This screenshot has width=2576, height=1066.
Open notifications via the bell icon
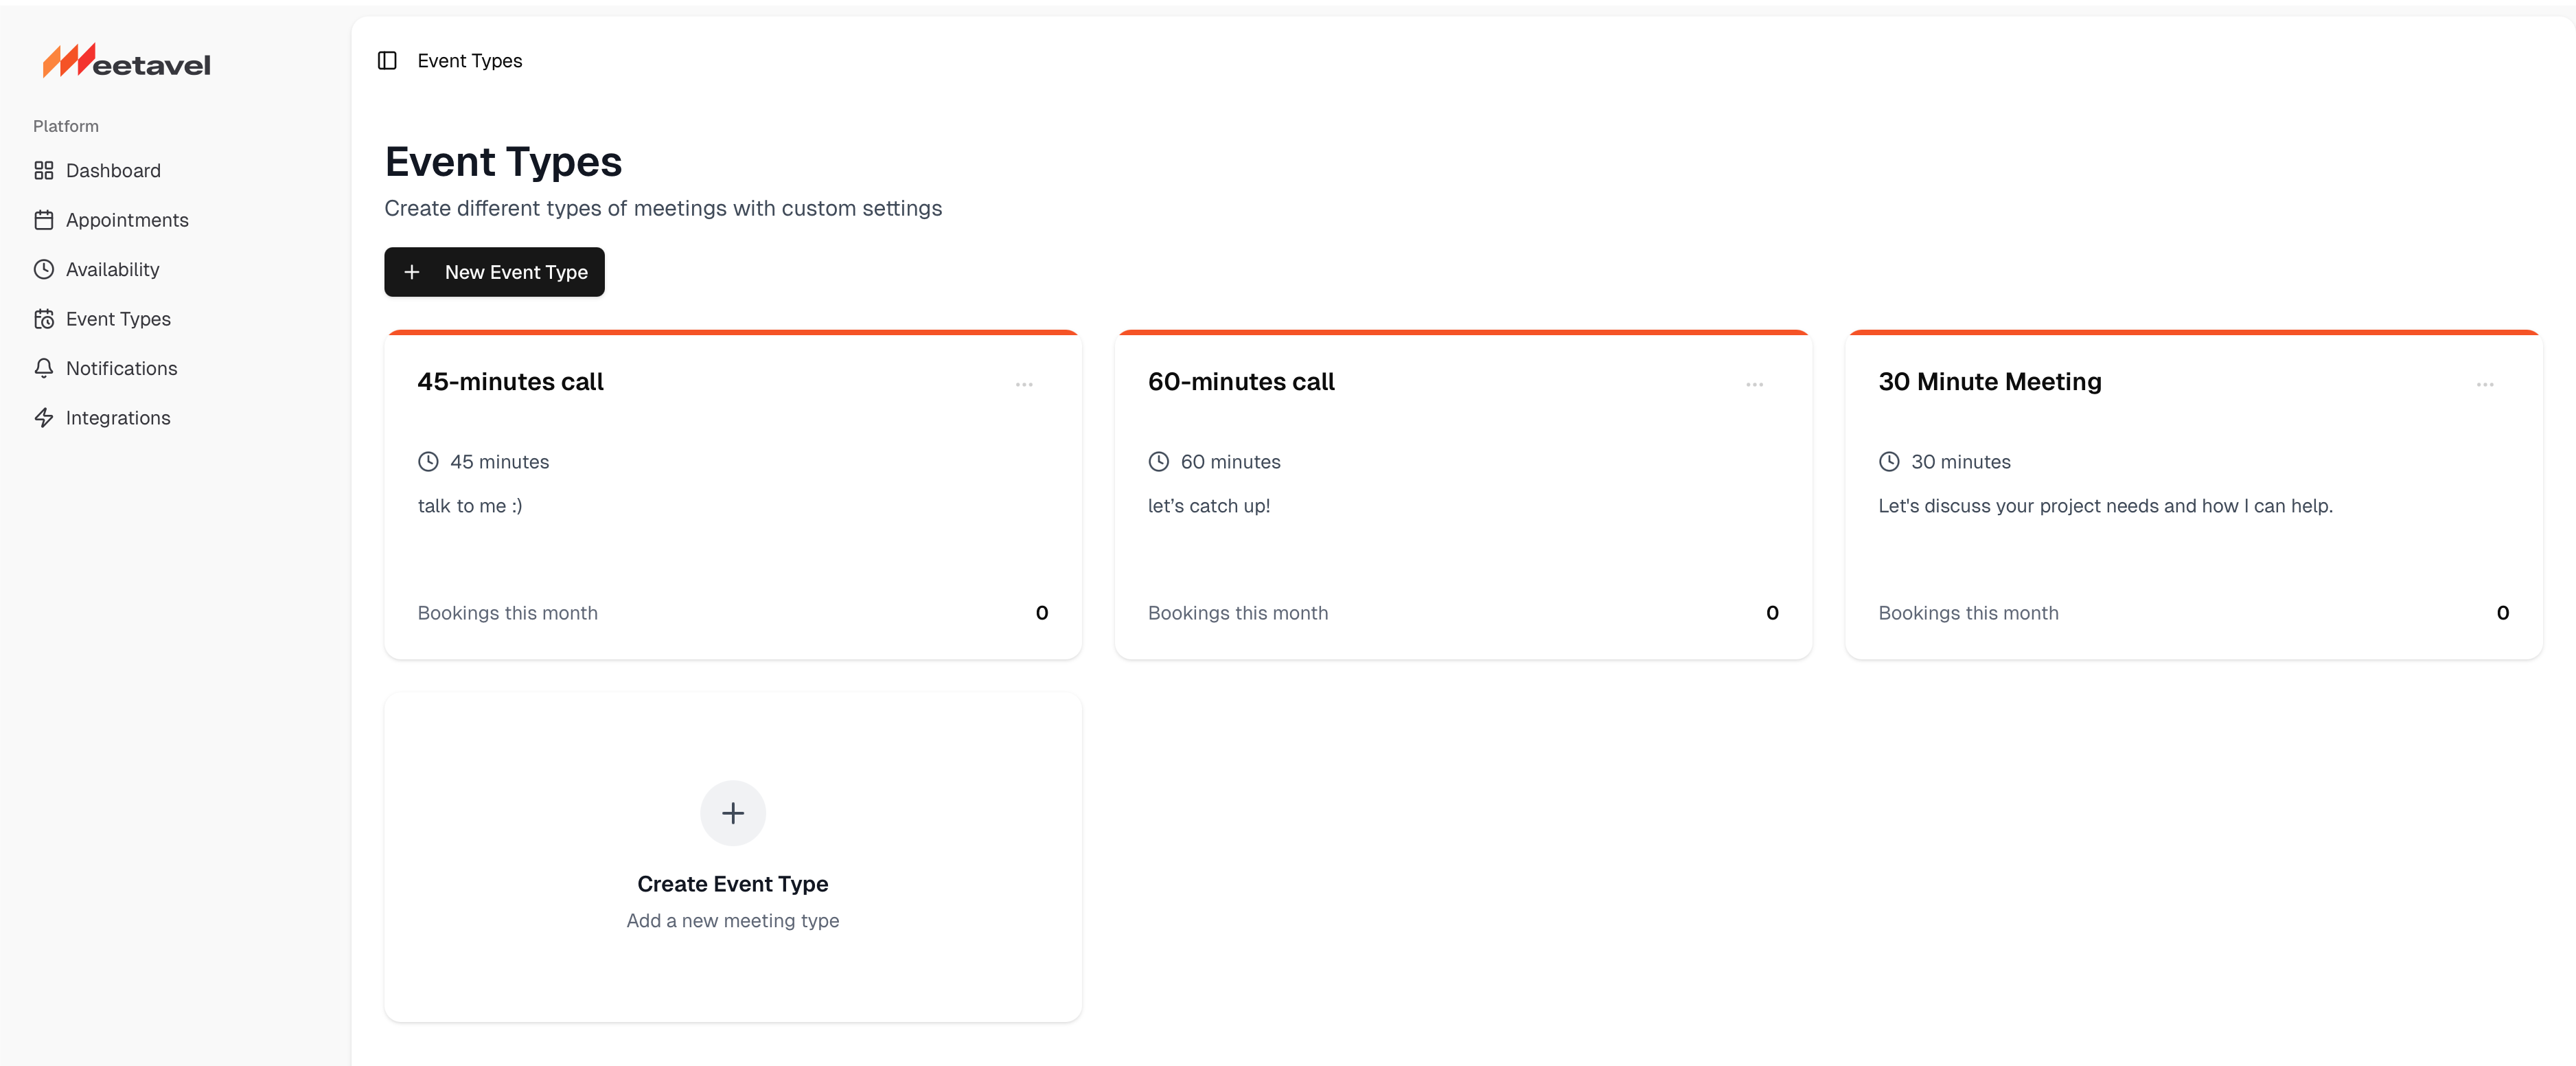(x=44, y=368)
